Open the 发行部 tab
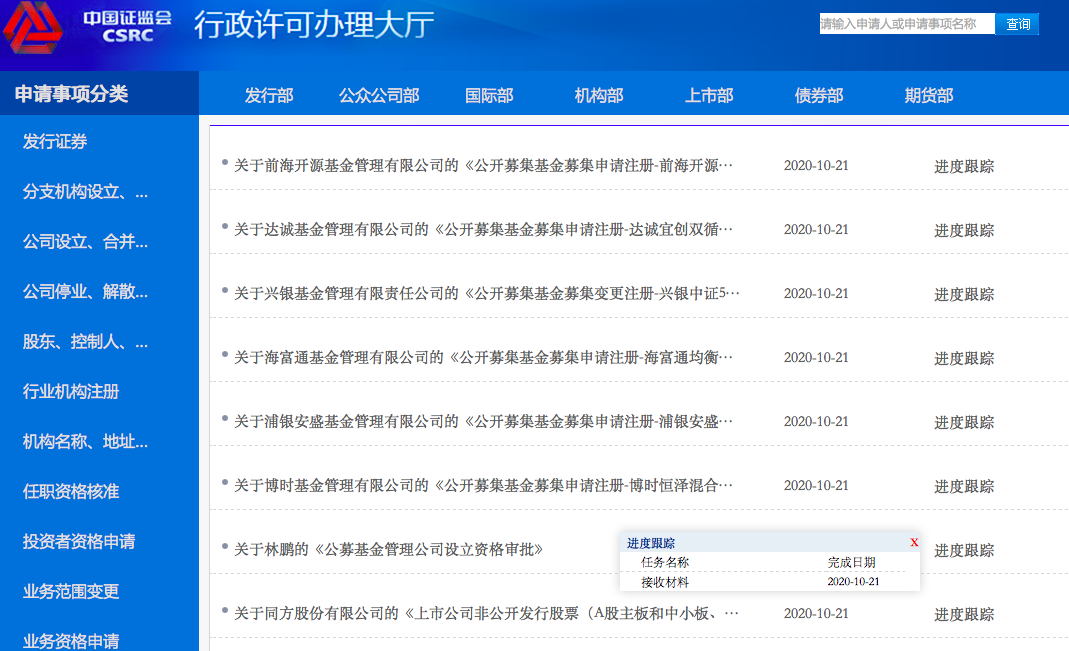 (269, 95)
